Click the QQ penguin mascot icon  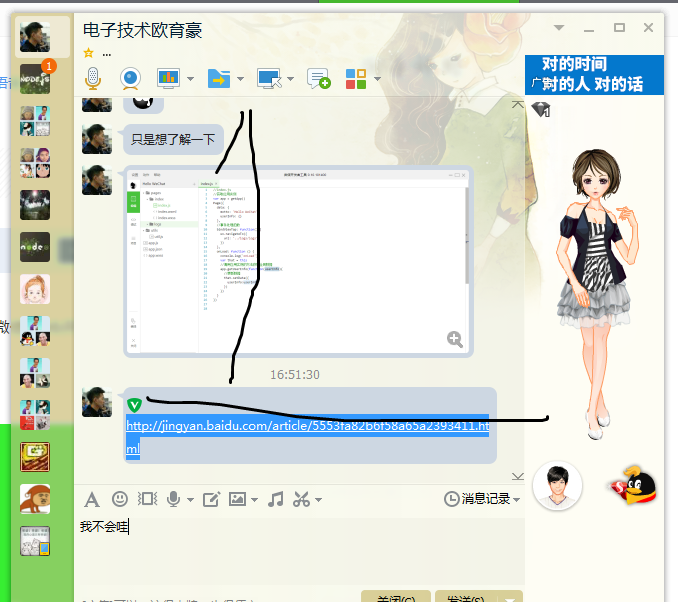tap(634, 485)
